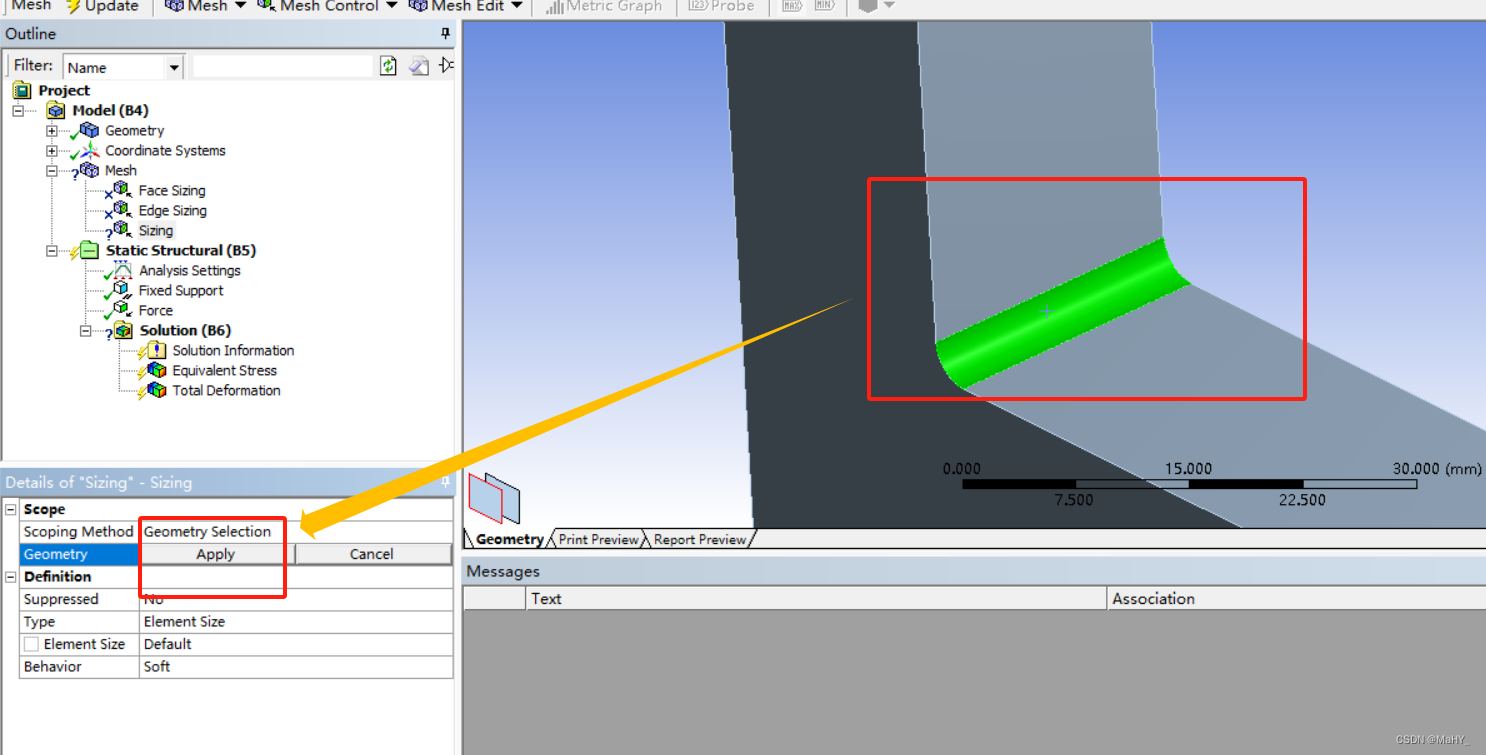Screen dimensions: 1486x755
Task: Clear the name filter with the eraser icon
Action: 418,65
